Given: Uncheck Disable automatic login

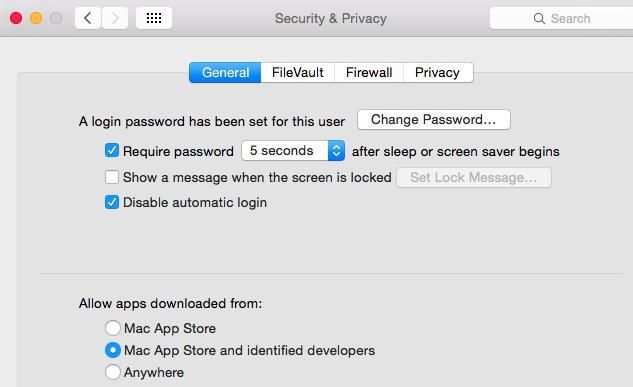Looking at the screenshot, I should (112, 202).
